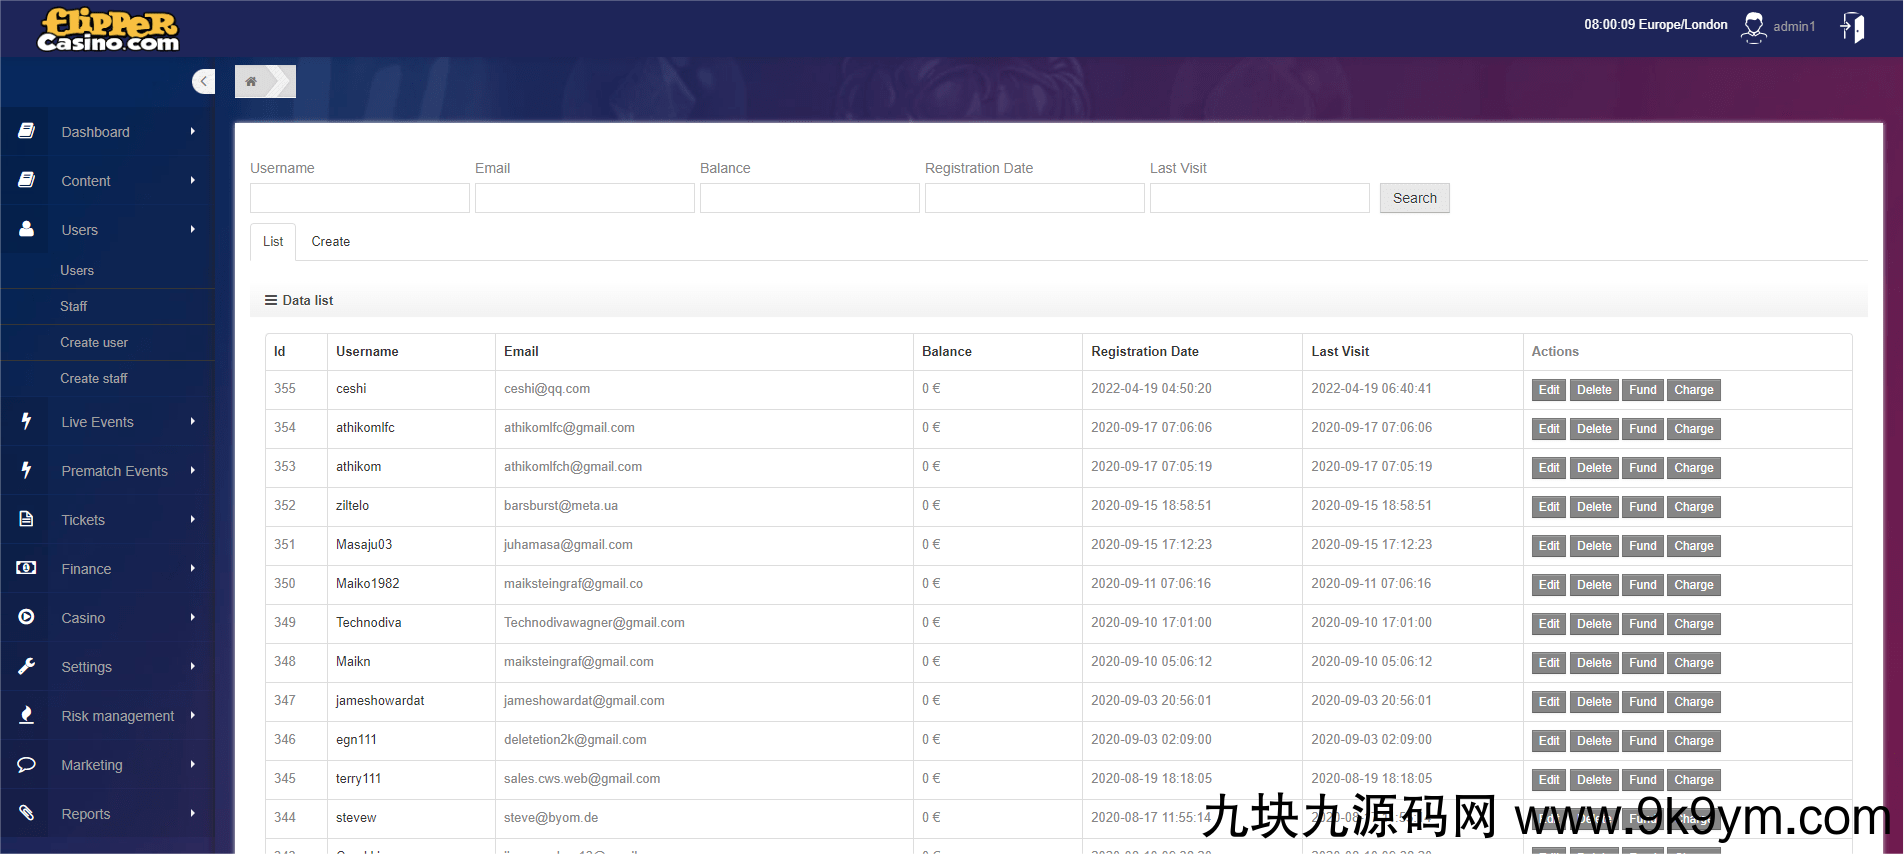Image resolution: width=1904 pixels, height=854 pixels.
Task: Expand the Tickets submenu arrow
Action: [x=193, y=520]
